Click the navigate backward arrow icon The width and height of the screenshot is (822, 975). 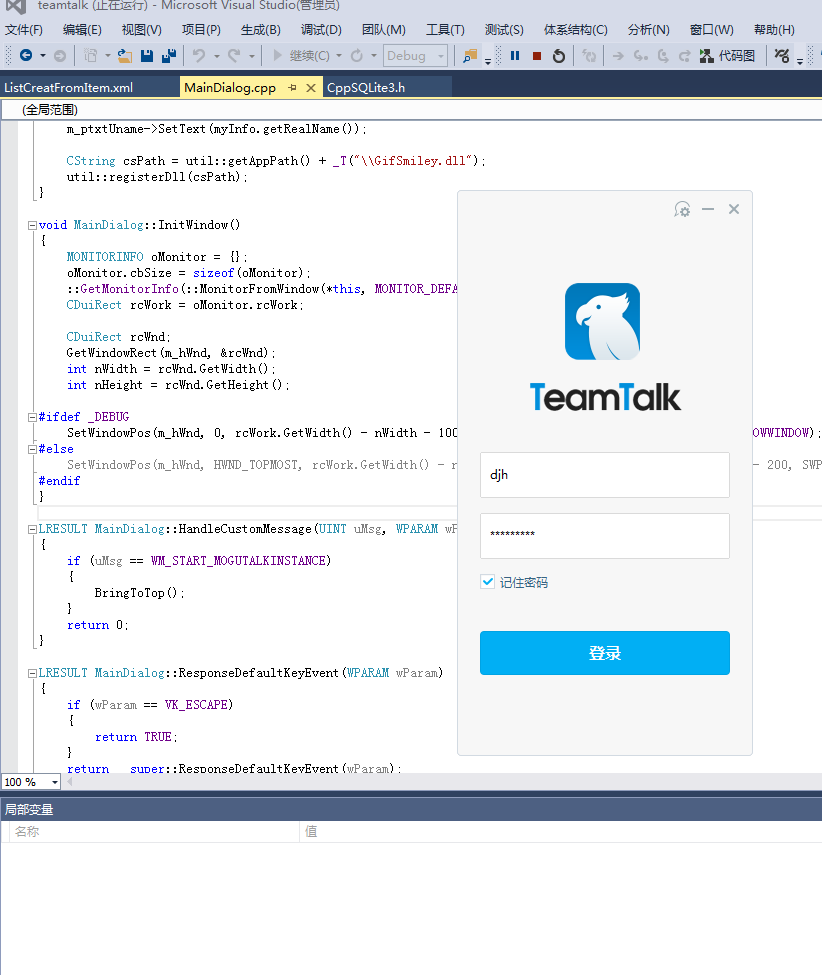coord(26,55)
